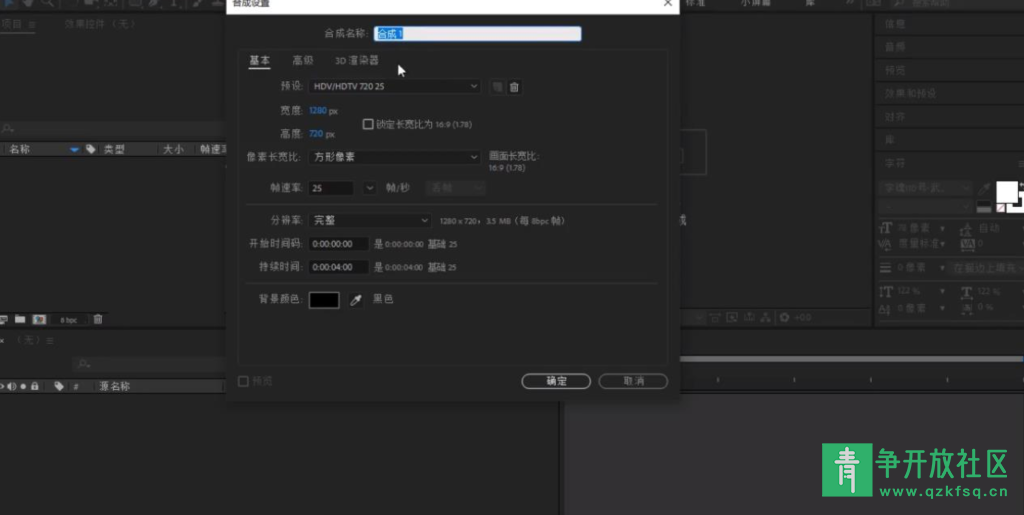Image resolution: width=1024 pixels, height=515 pixels.
Task: Open the 字符 panel header
Action: pos(895,163)
